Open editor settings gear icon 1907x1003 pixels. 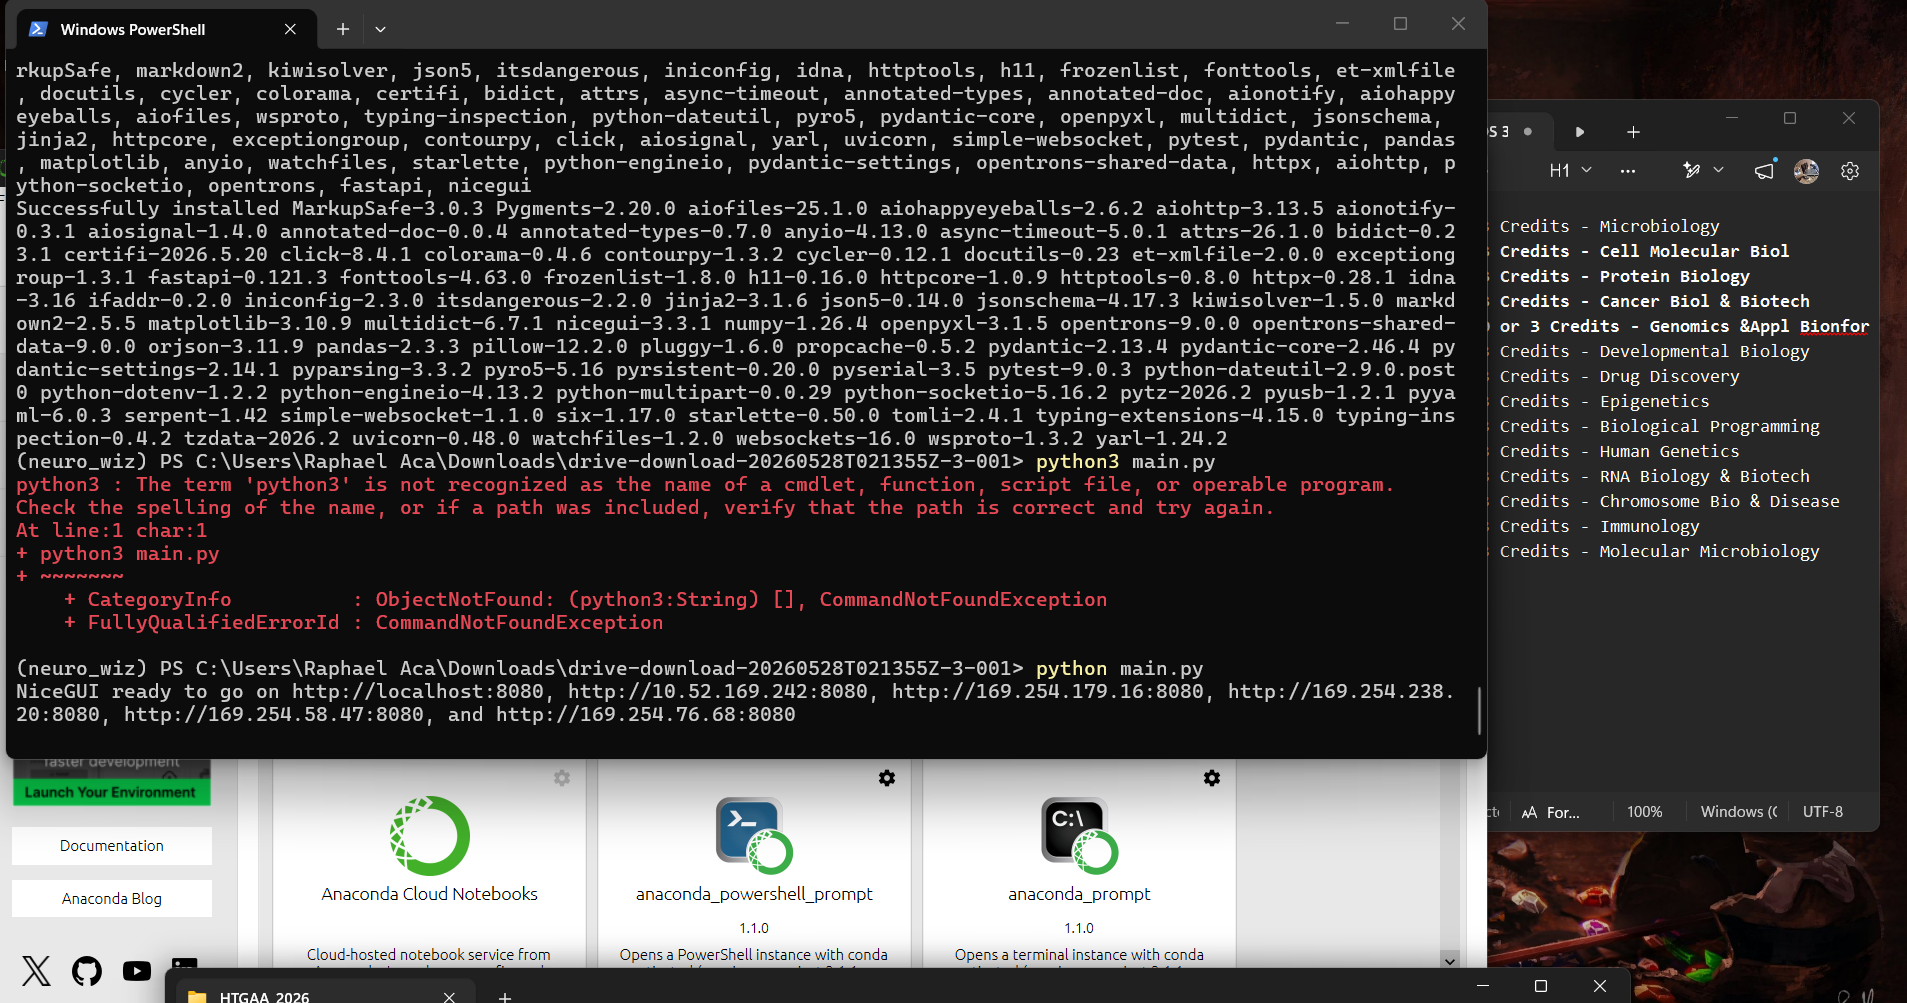(x=1850, y=171)
